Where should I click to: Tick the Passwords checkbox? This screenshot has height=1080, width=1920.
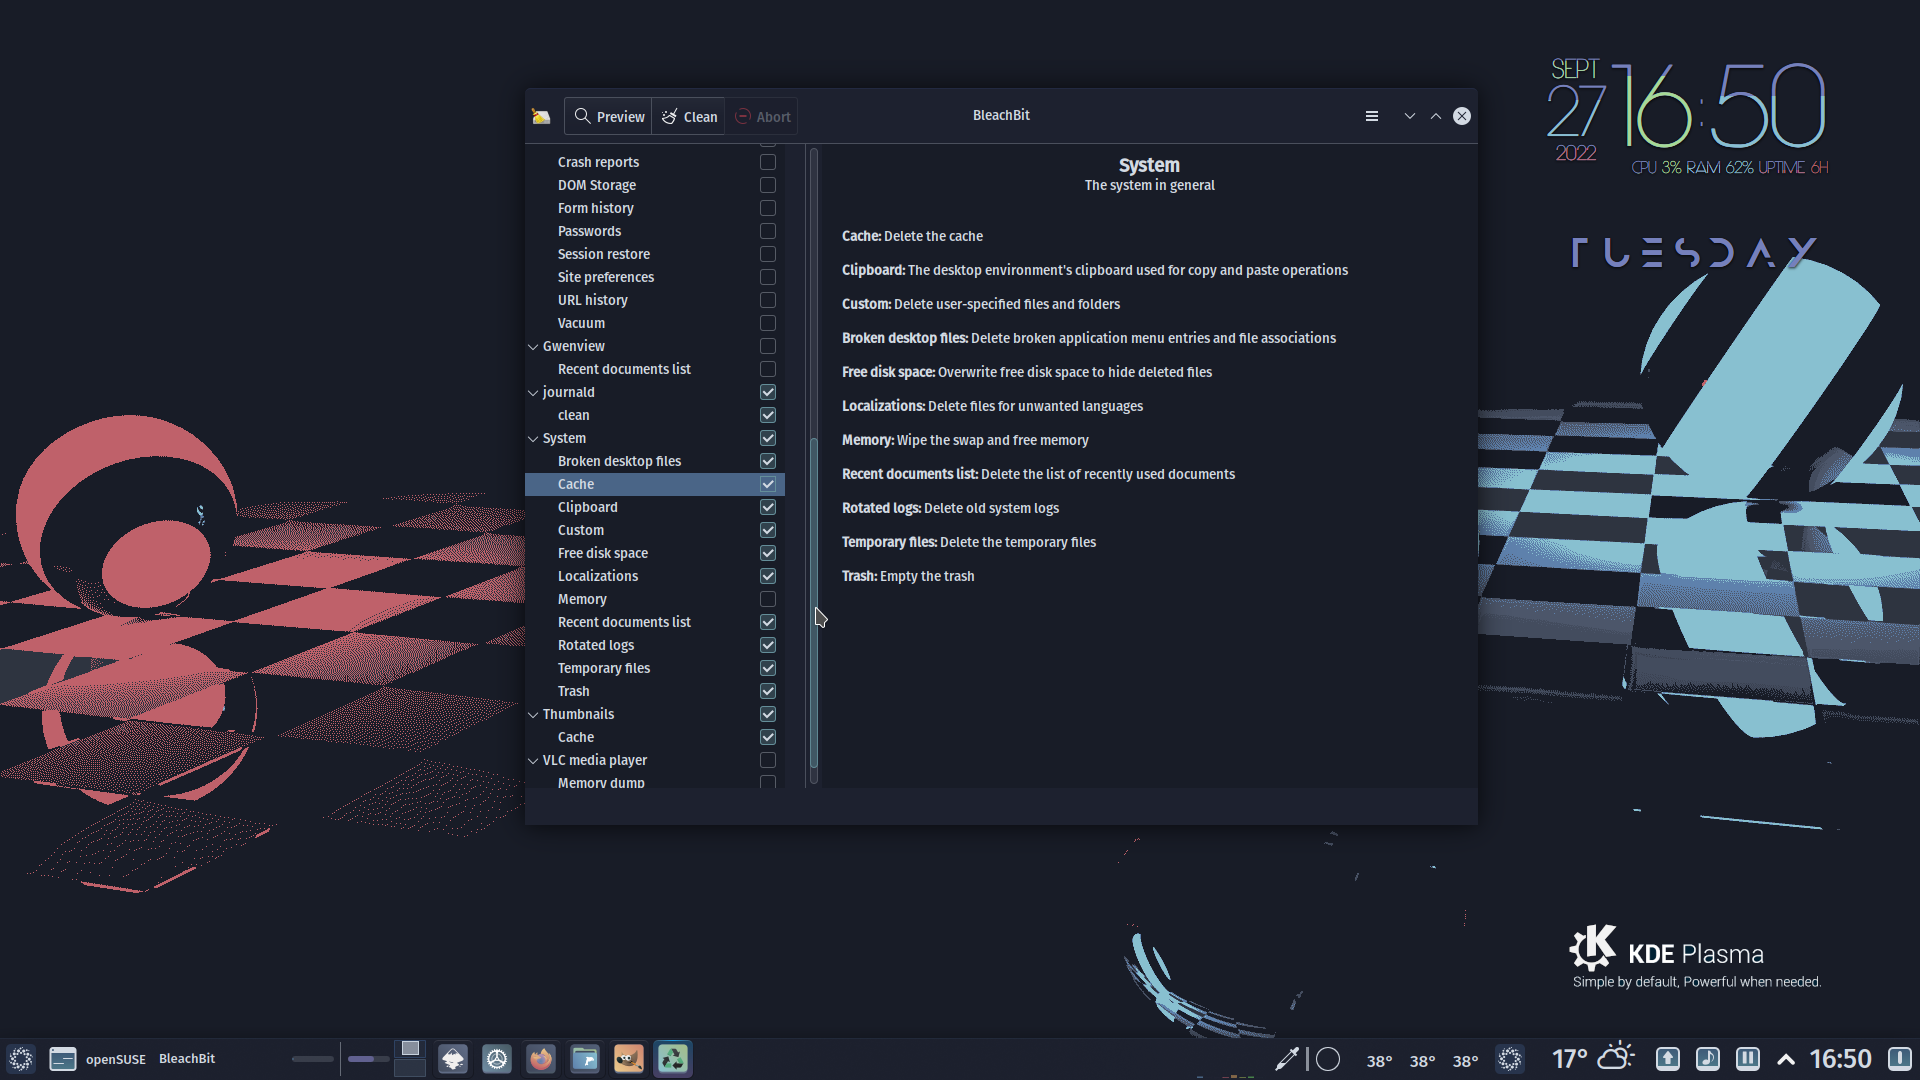[768, 231]
